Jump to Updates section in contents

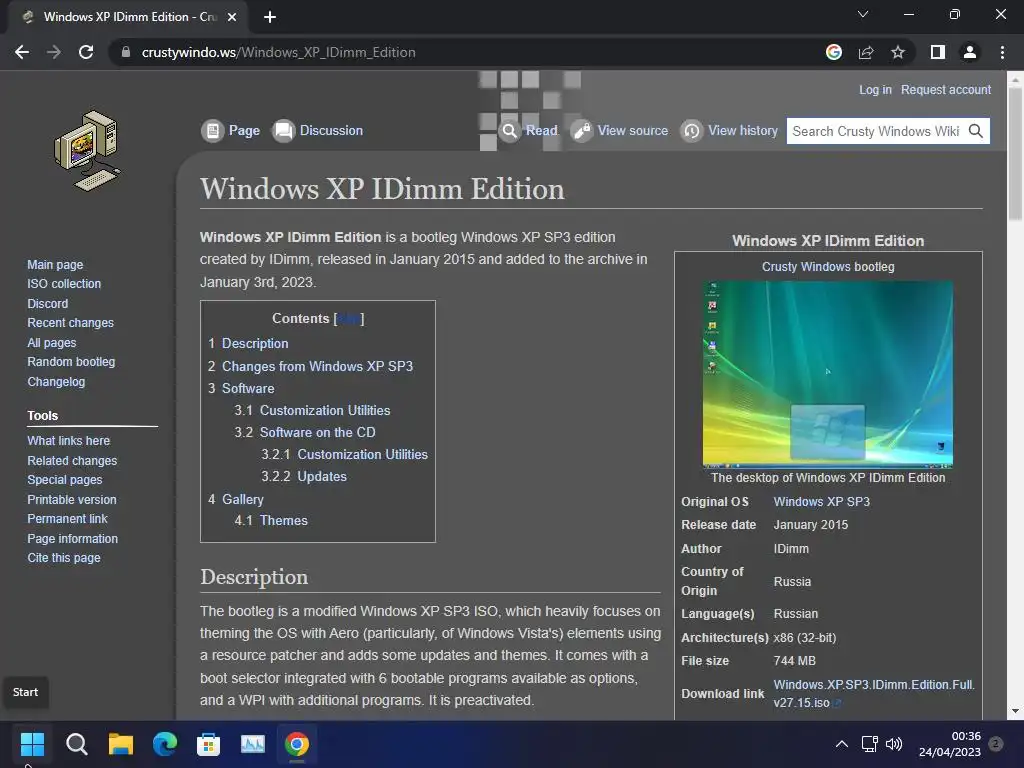(x=322, y=477)
